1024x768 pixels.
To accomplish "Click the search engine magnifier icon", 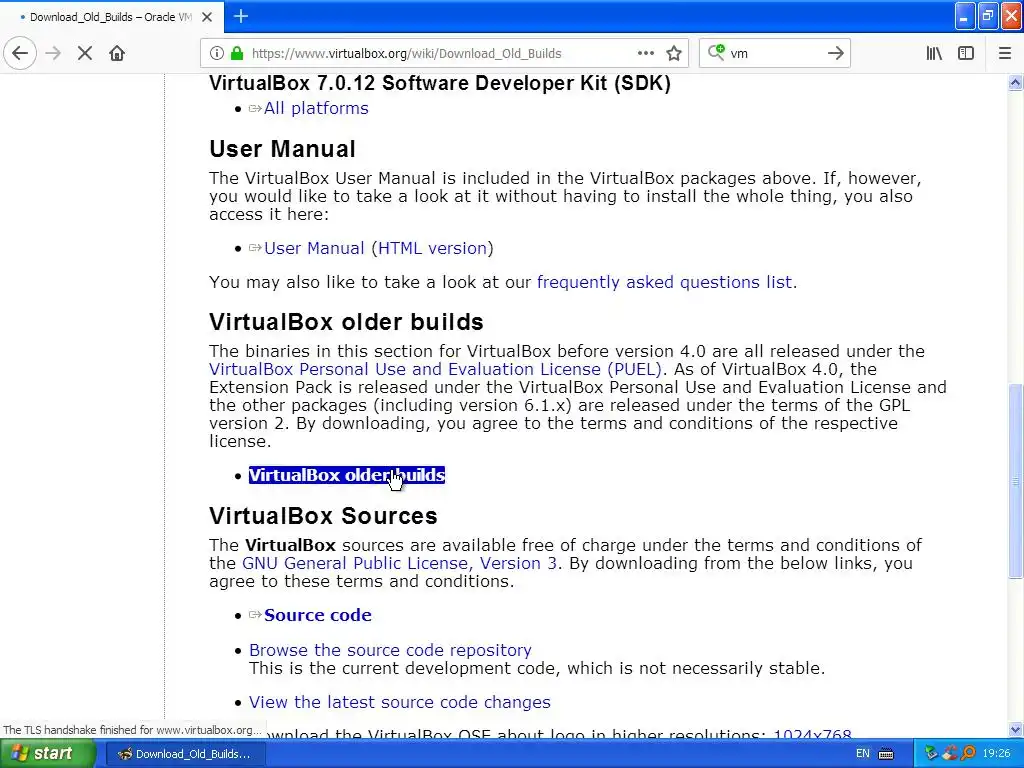I will [x=716, y=52].
